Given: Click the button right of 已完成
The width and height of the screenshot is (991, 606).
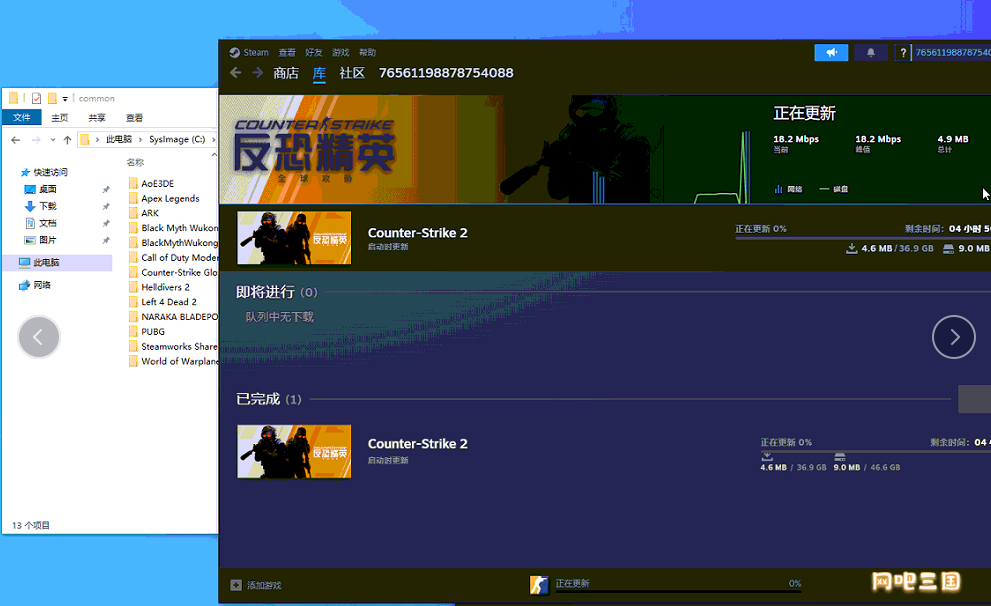Looking at the screenshot, I should click(975, 399).
